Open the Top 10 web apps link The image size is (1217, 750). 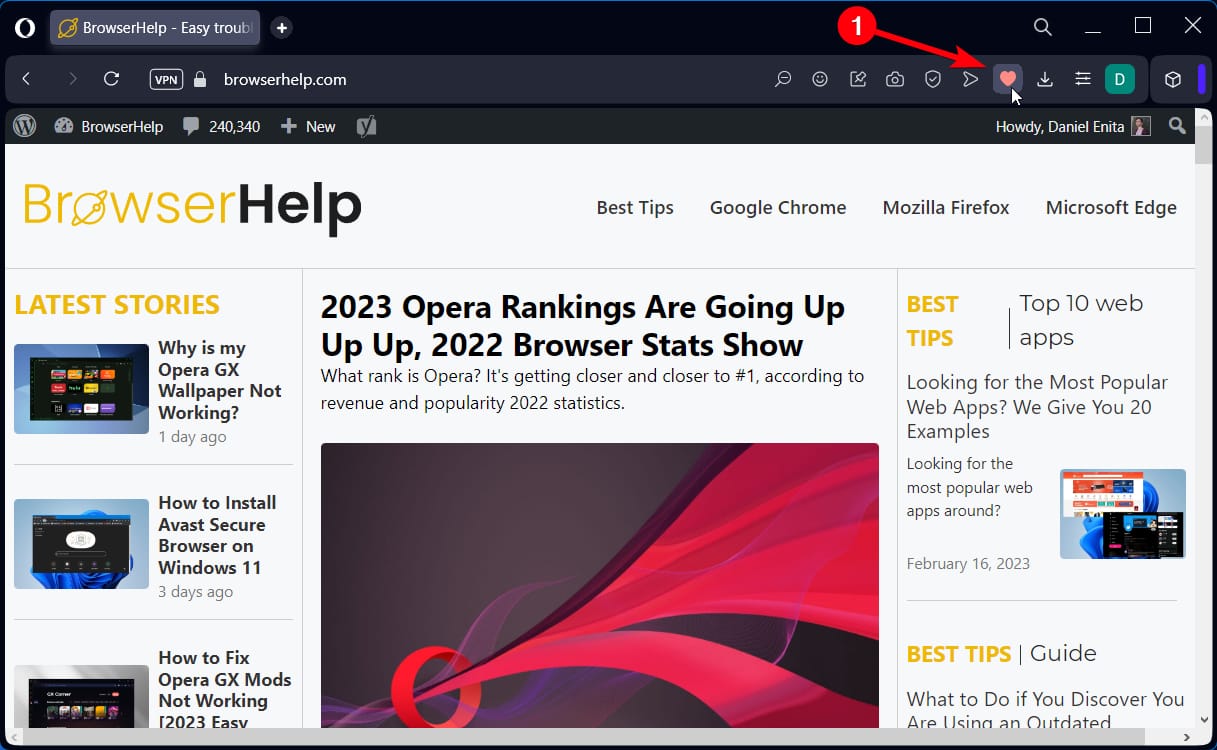[x=1081, y=320]
